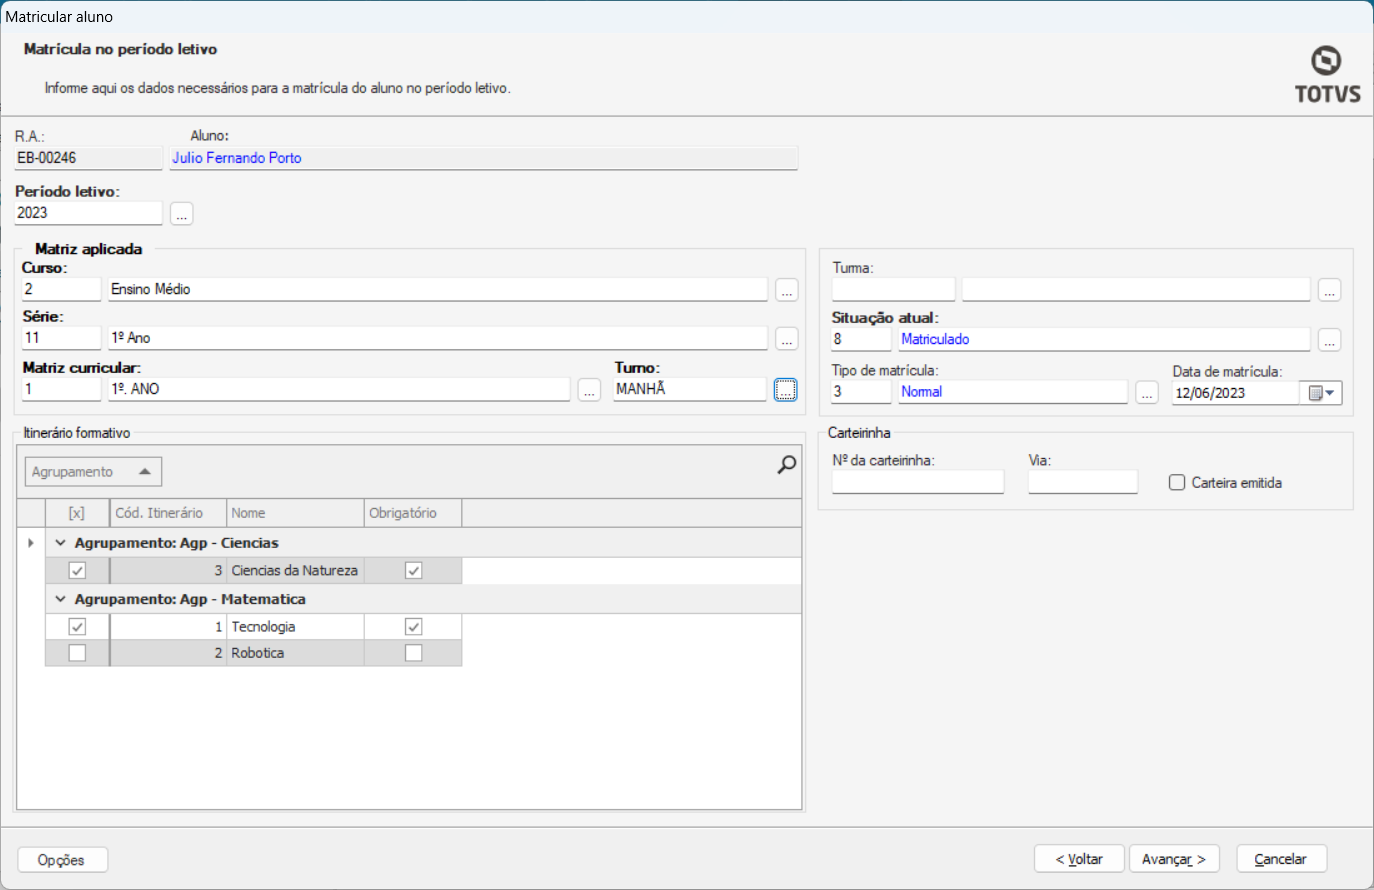
Task: Open the Turma lookup ellipsis button
Action: click(x=1329, y=290)
